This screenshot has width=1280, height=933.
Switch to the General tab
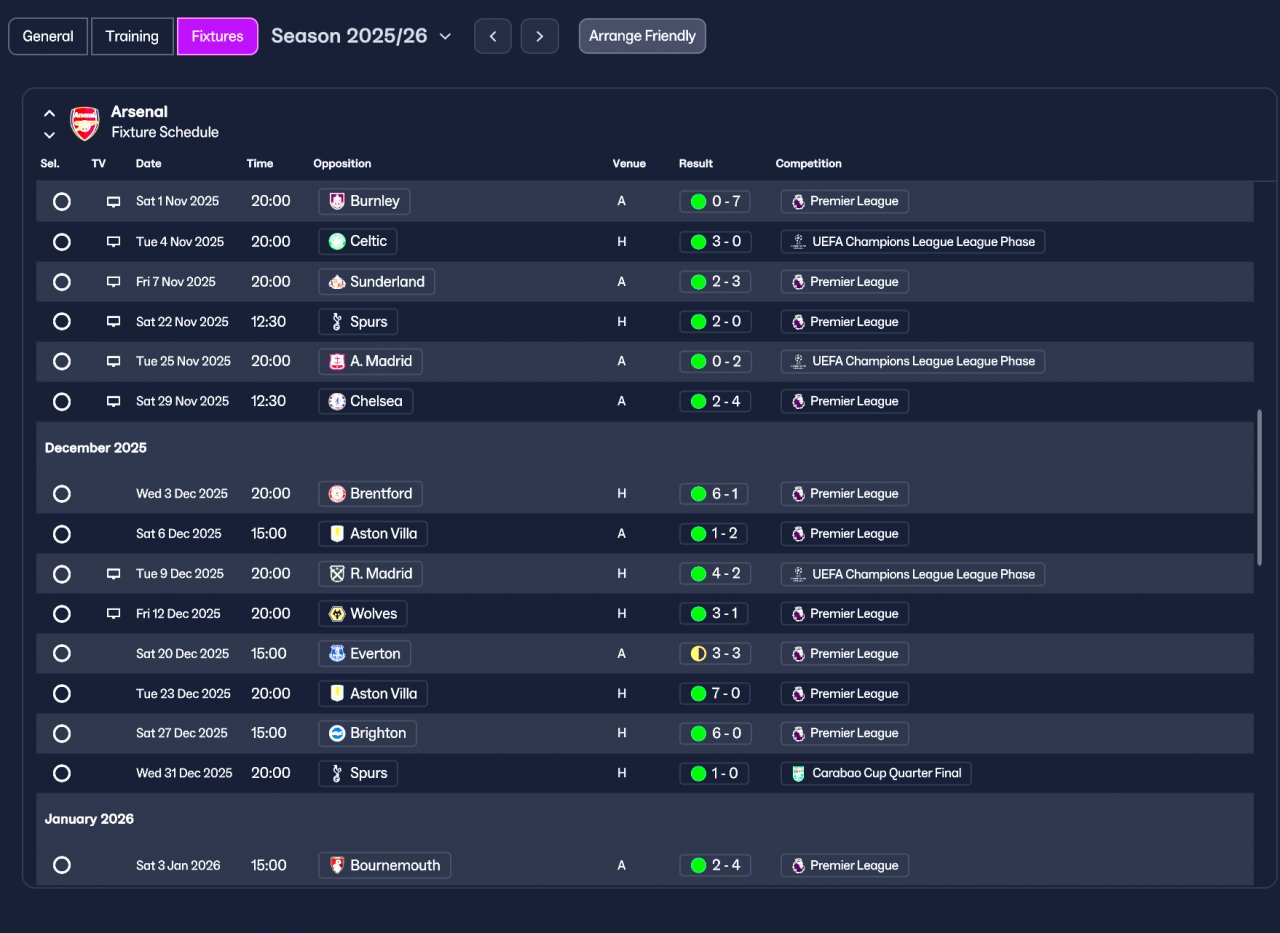48,36
